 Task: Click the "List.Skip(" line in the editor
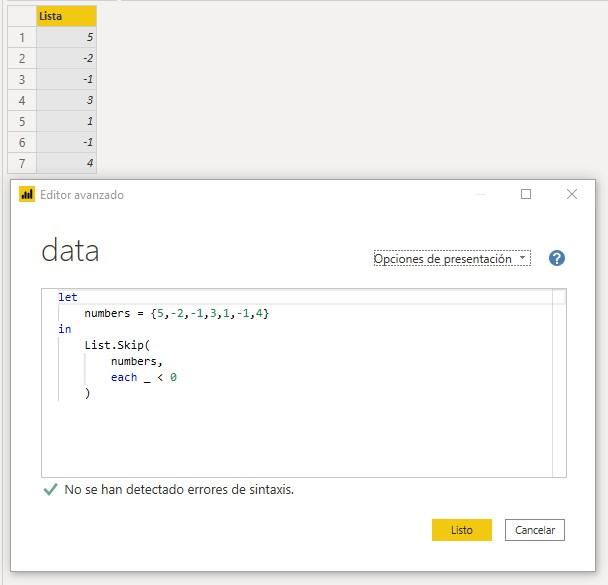[117, 345]
